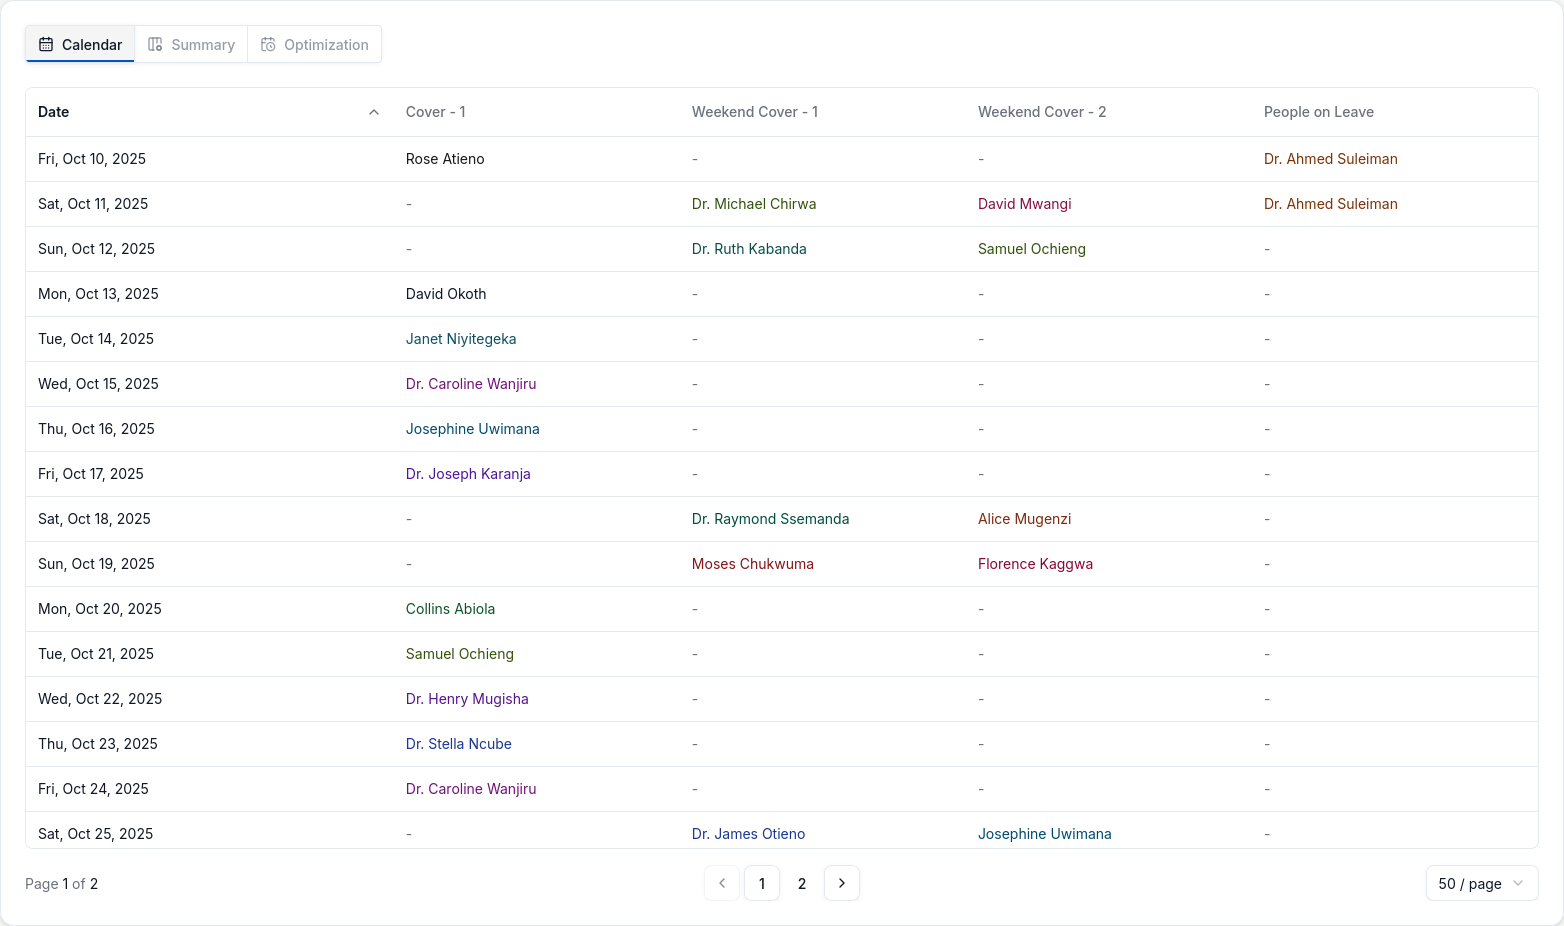Image resolution: width=1564 pixels, height=926 pixels.
Task: Click the Cover - 1 column header
Action: click(436, 112)
